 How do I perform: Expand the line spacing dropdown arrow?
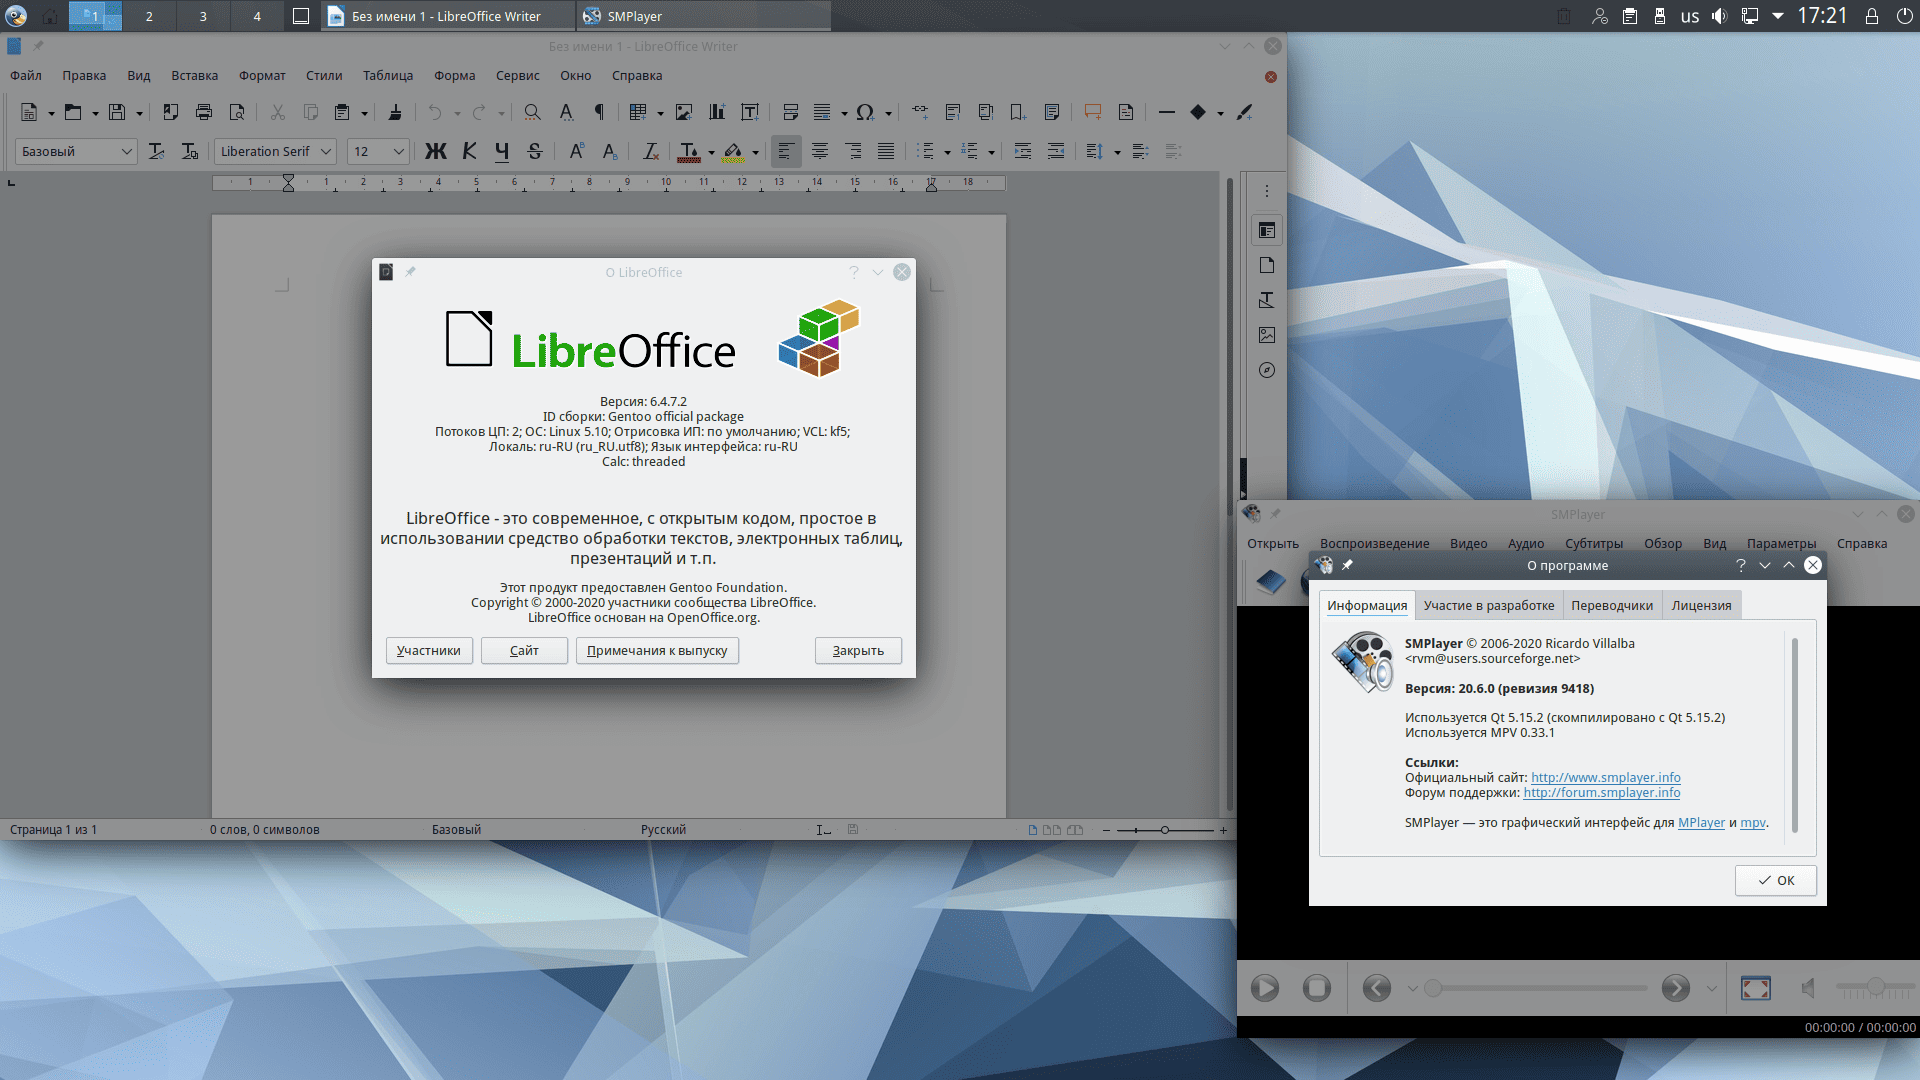(1117, 153)
